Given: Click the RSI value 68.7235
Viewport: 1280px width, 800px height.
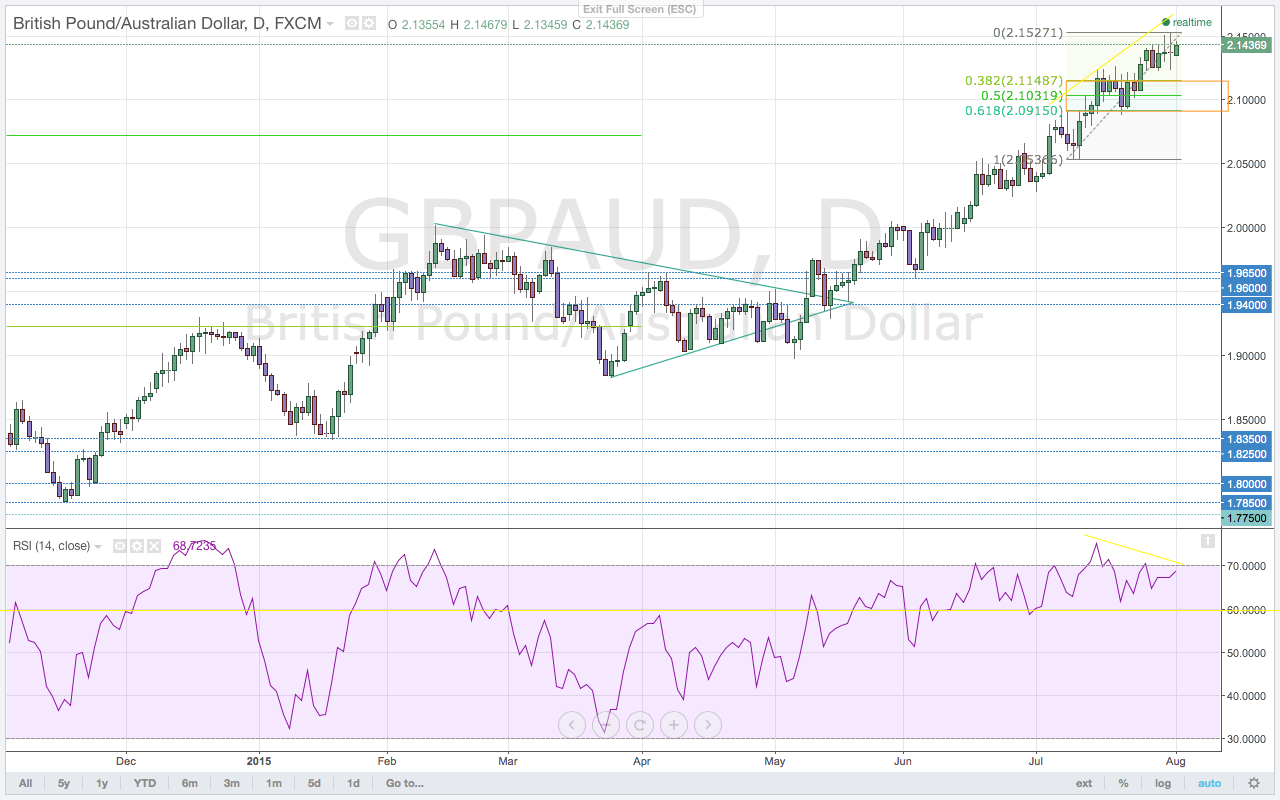Looking at the screenshot, I should [195, 546].
